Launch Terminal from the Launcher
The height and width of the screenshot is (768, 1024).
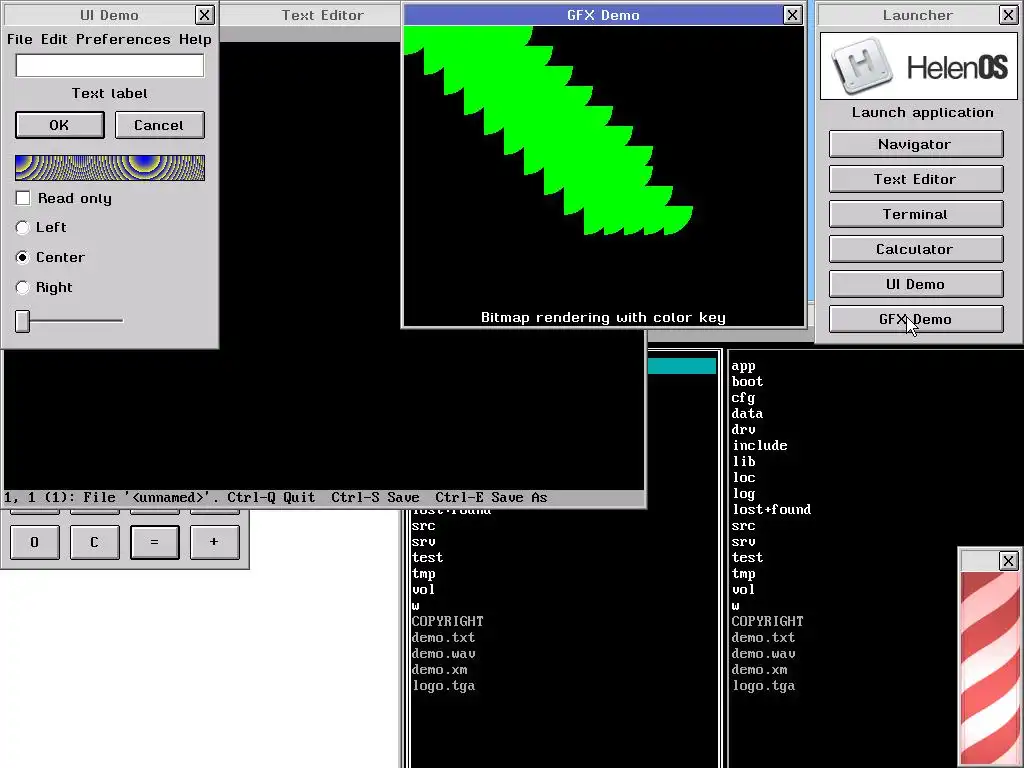916,214
